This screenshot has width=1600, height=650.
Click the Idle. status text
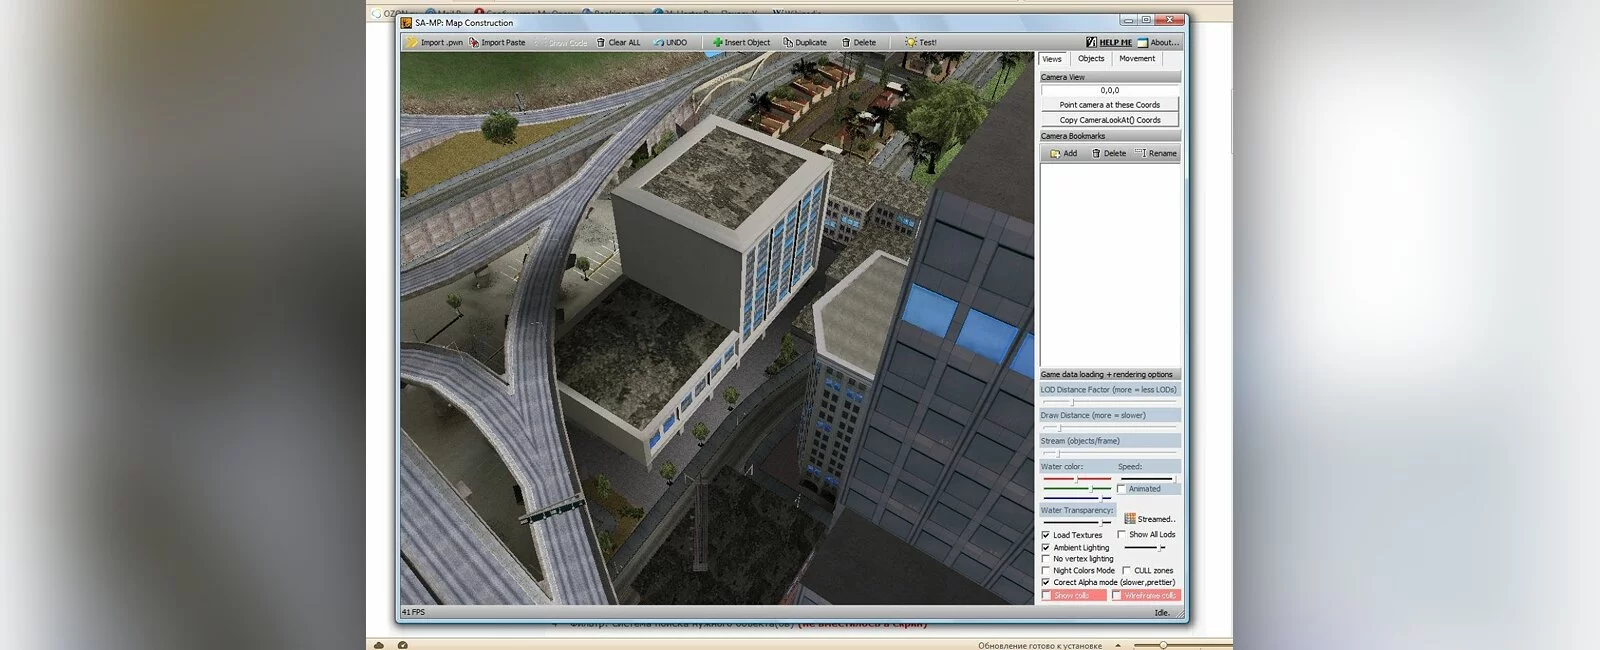tap(1162, 612)
